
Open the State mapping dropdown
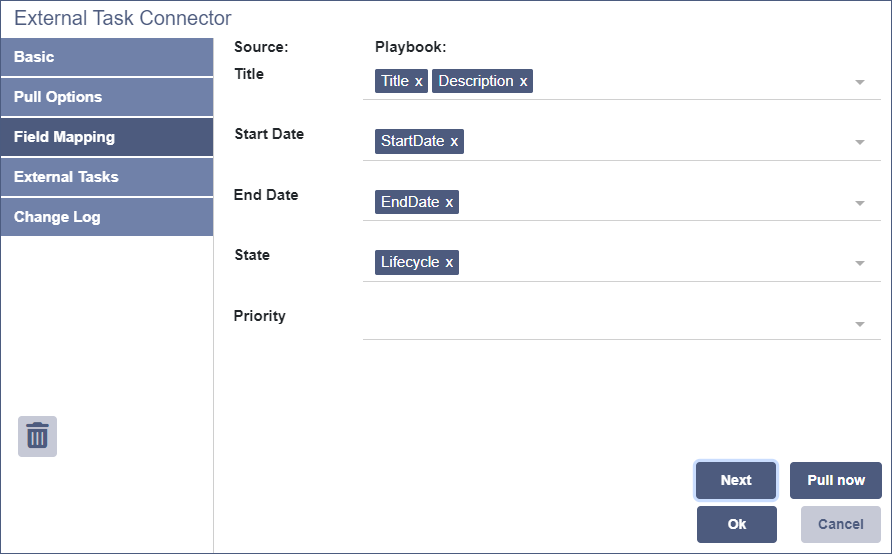(860, 263)
